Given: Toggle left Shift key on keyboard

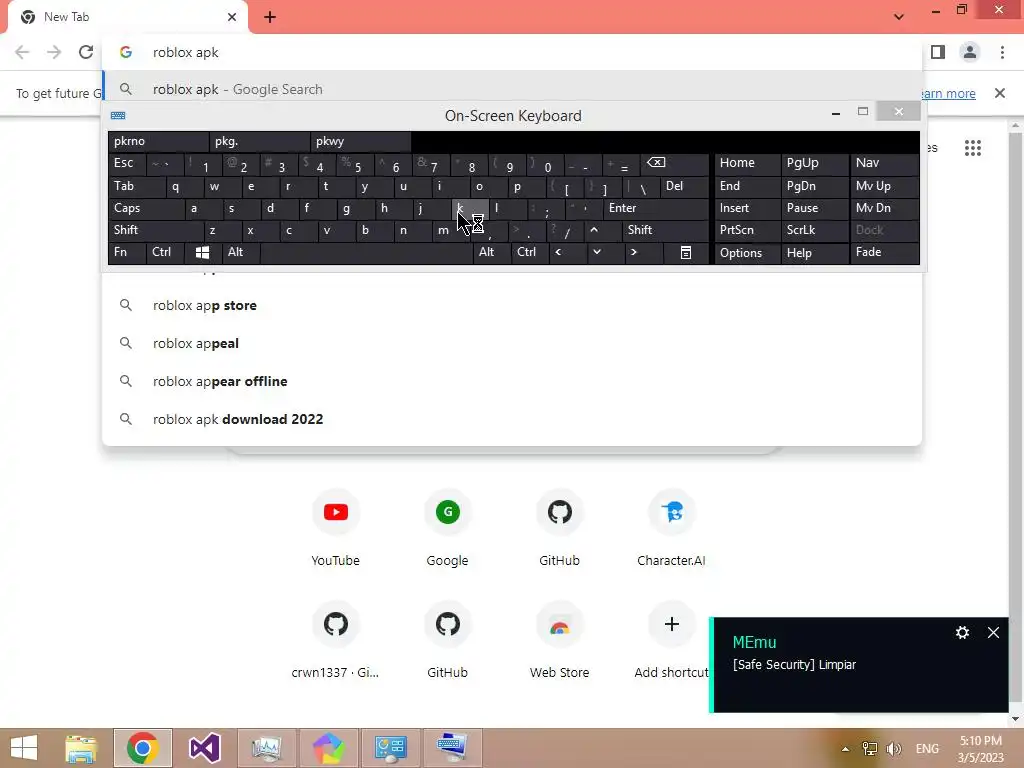Looking at the screenshot, I should [x=155, y=231].
